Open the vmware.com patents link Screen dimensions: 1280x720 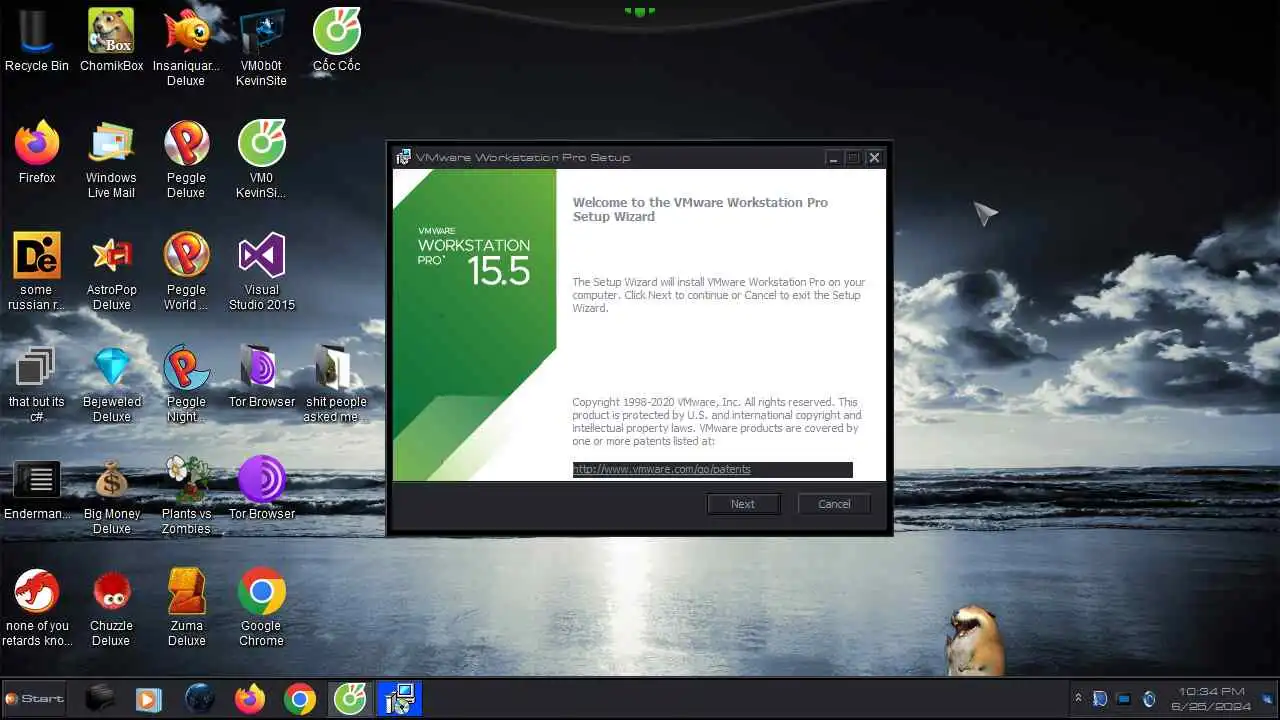pos(662,469)
